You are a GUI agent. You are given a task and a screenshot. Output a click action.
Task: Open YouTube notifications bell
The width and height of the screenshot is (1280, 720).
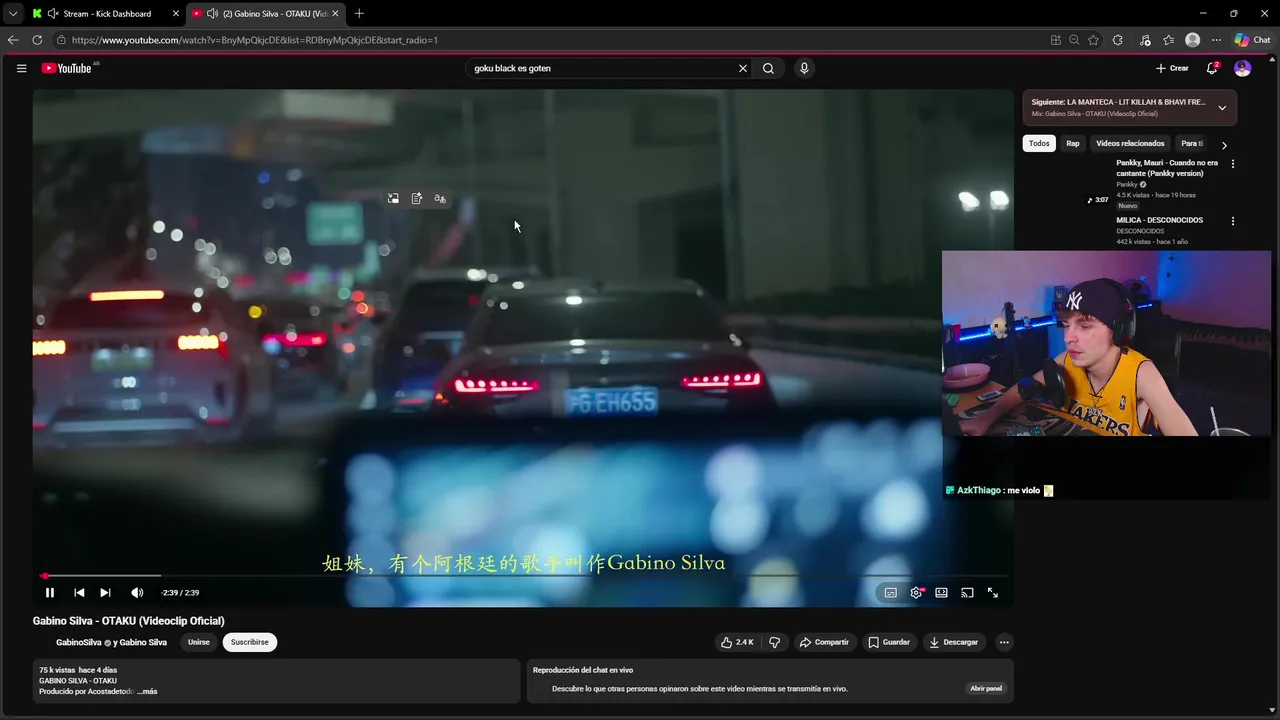click(1212, 68)
